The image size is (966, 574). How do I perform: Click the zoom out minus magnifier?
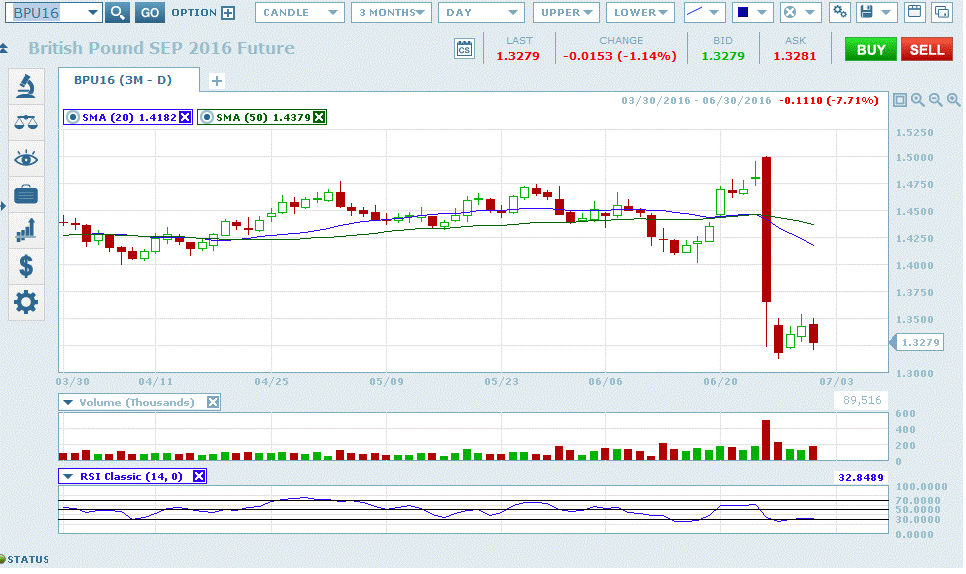pyautogui.click(x=936, y=100)
